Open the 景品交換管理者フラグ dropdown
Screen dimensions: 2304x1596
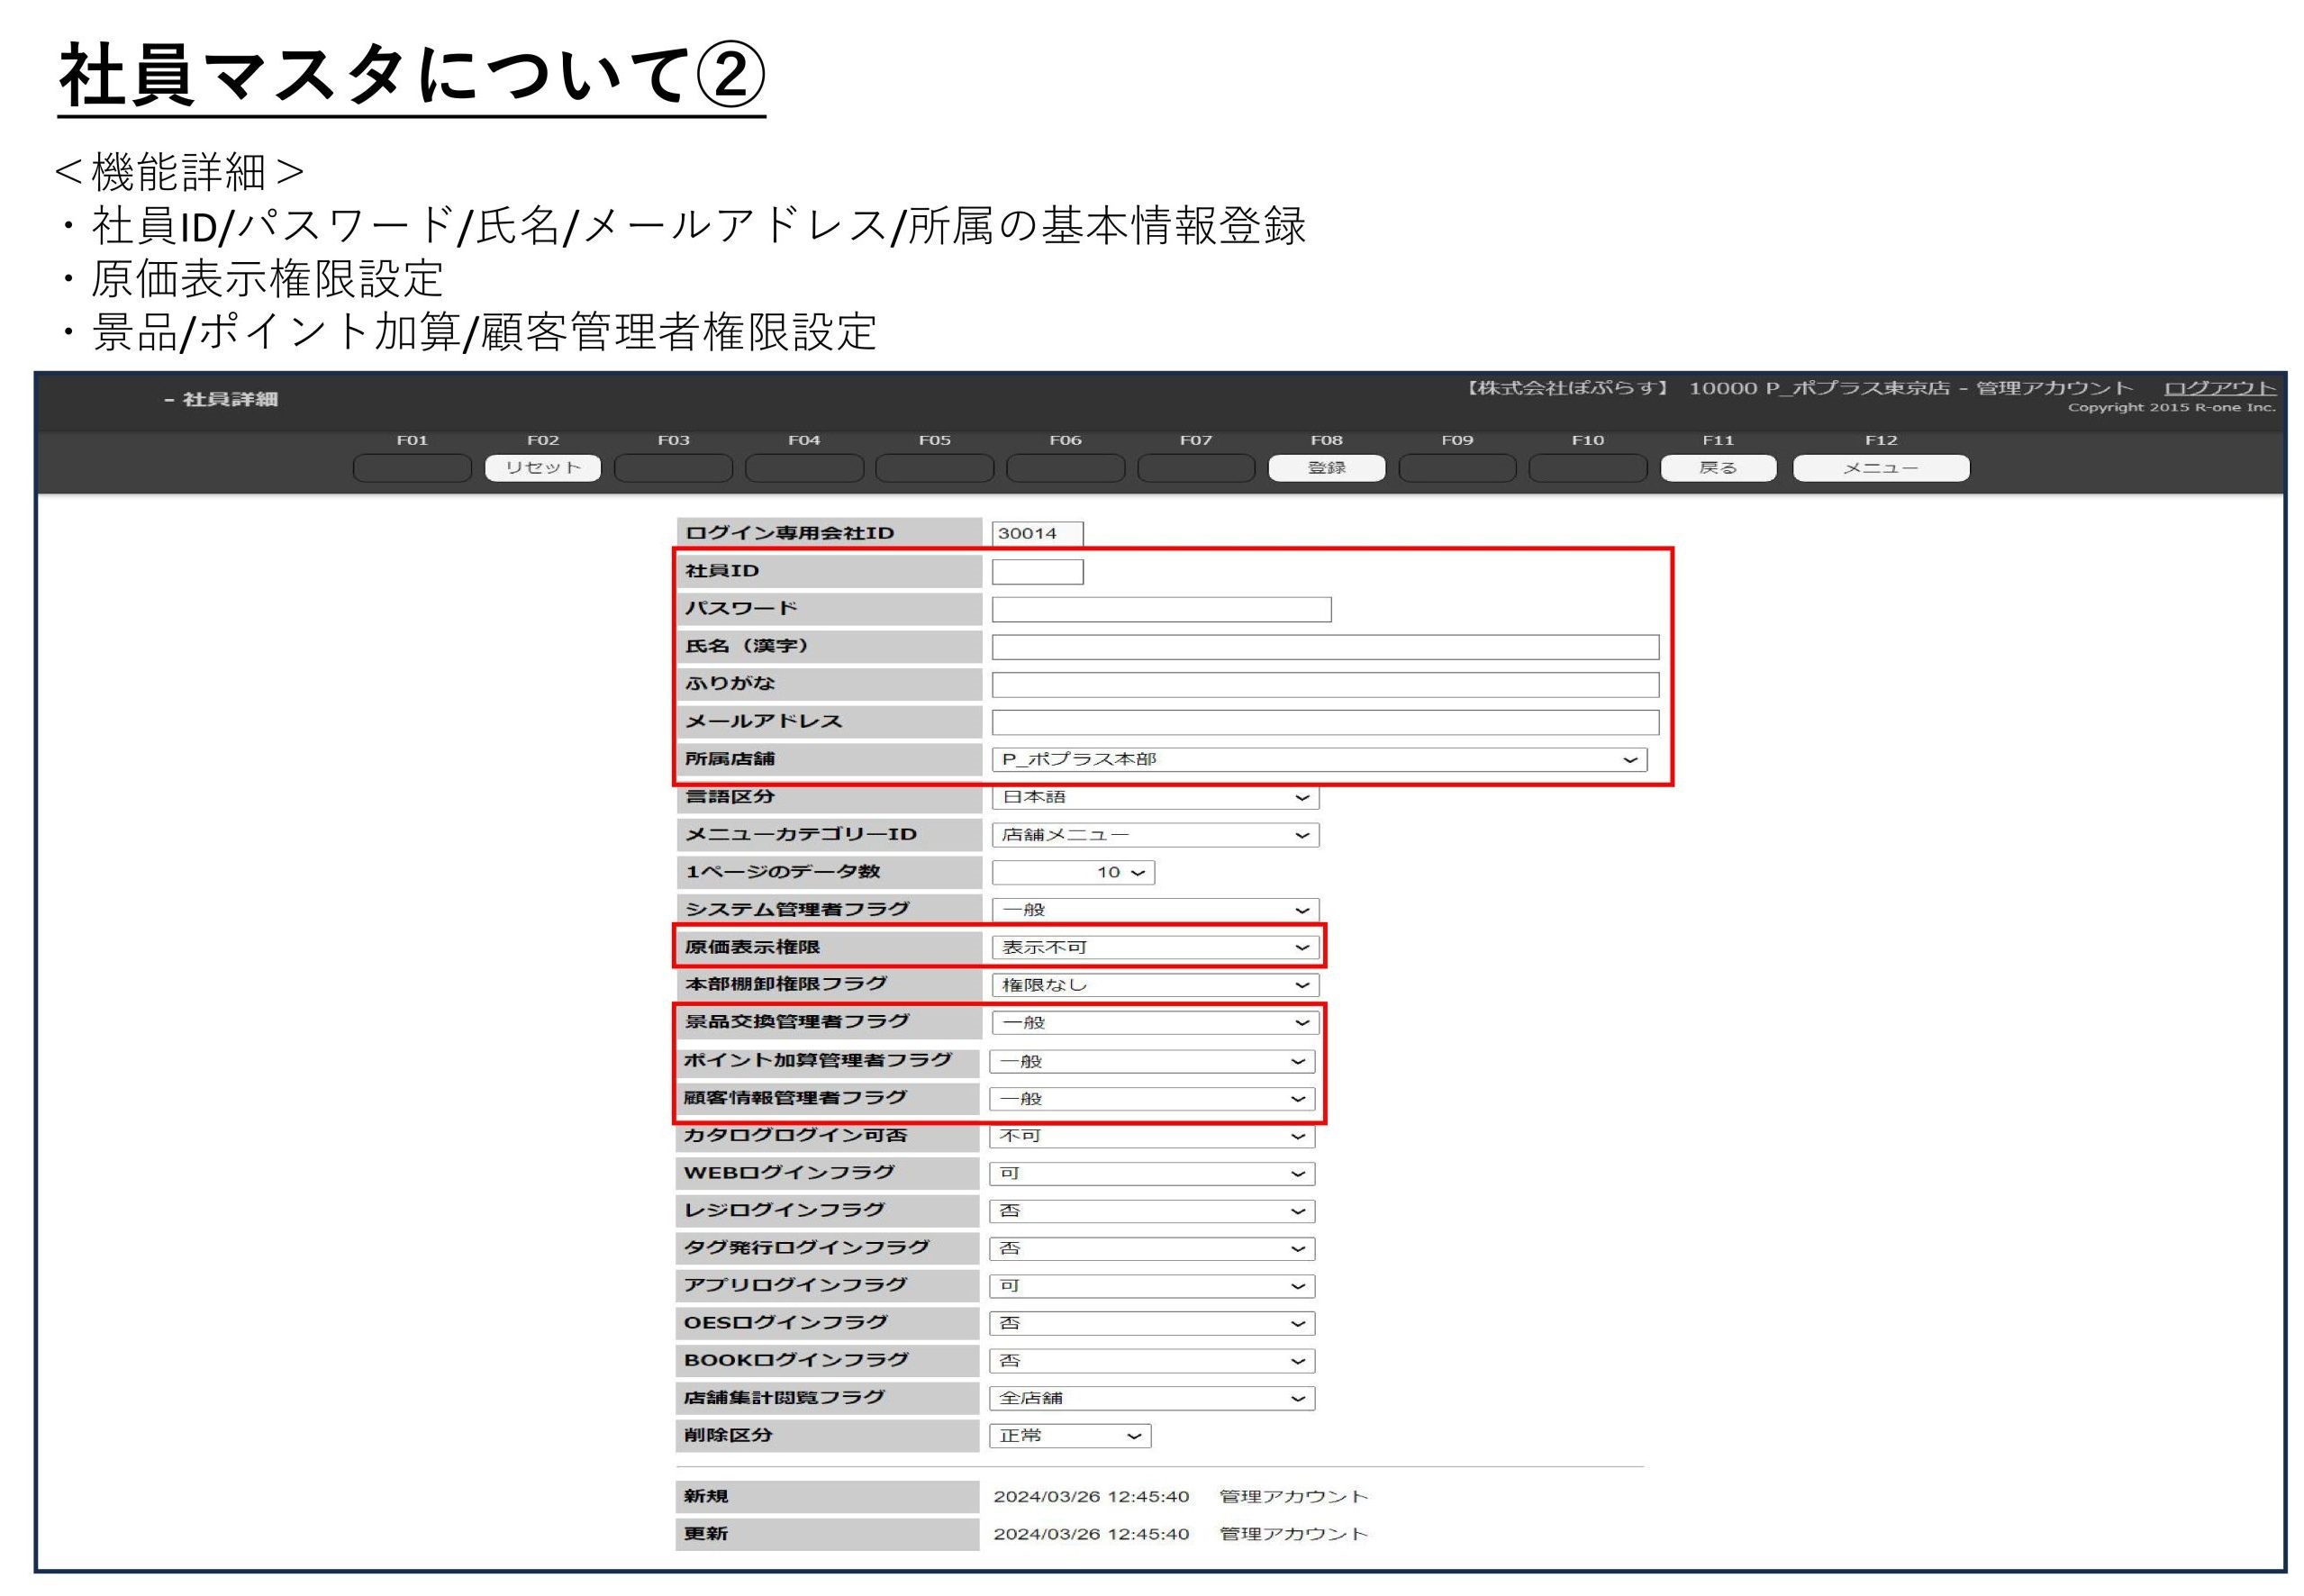tap(1154, 1022)
